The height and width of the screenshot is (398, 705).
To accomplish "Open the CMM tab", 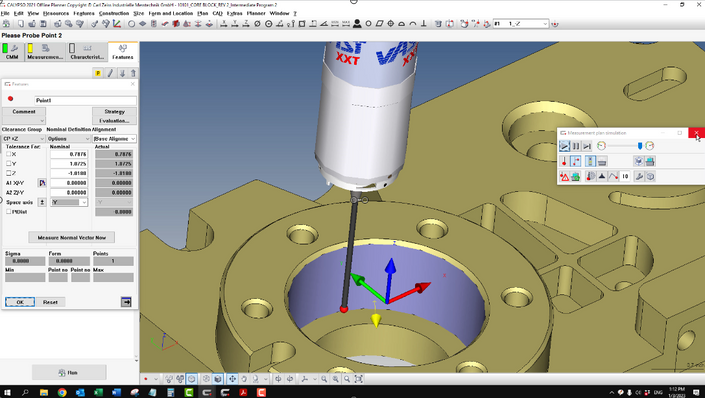I will (x=12, y=51).
